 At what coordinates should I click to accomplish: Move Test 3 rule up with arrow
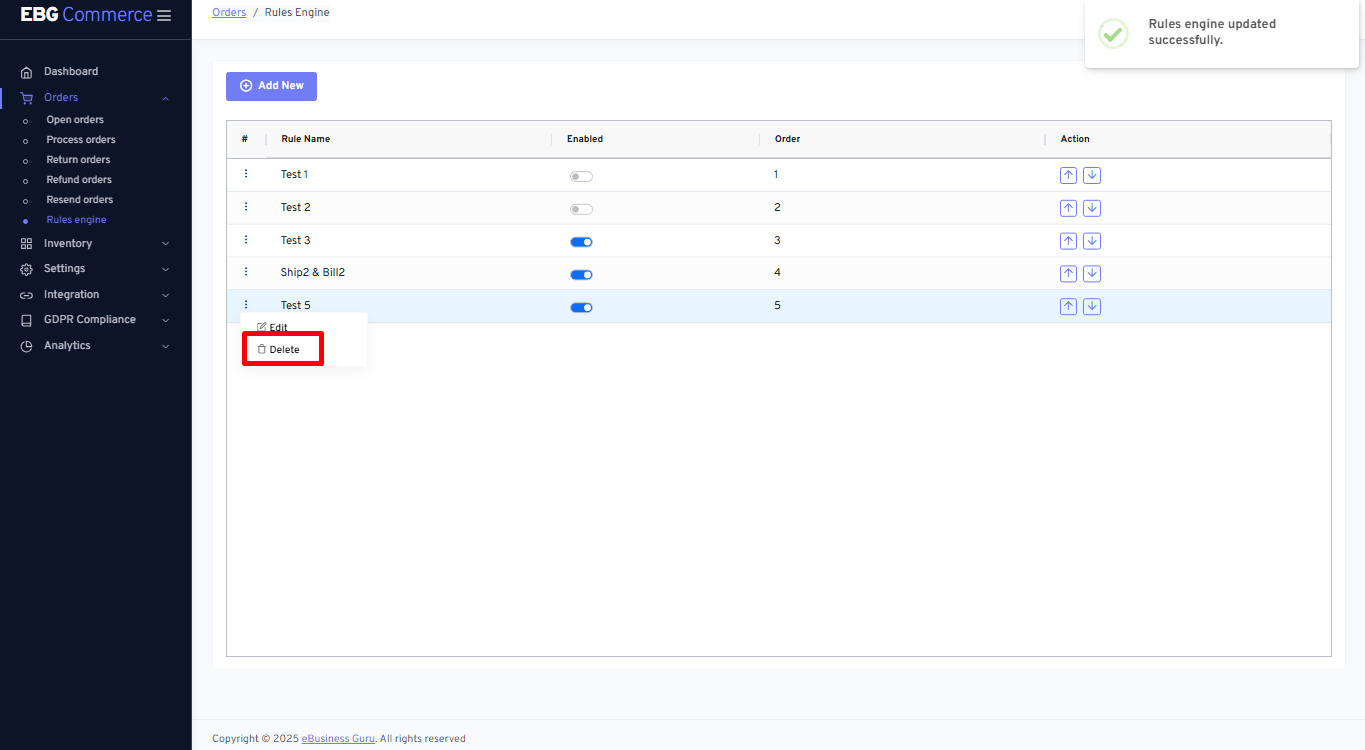click(x=1068, y=241)
